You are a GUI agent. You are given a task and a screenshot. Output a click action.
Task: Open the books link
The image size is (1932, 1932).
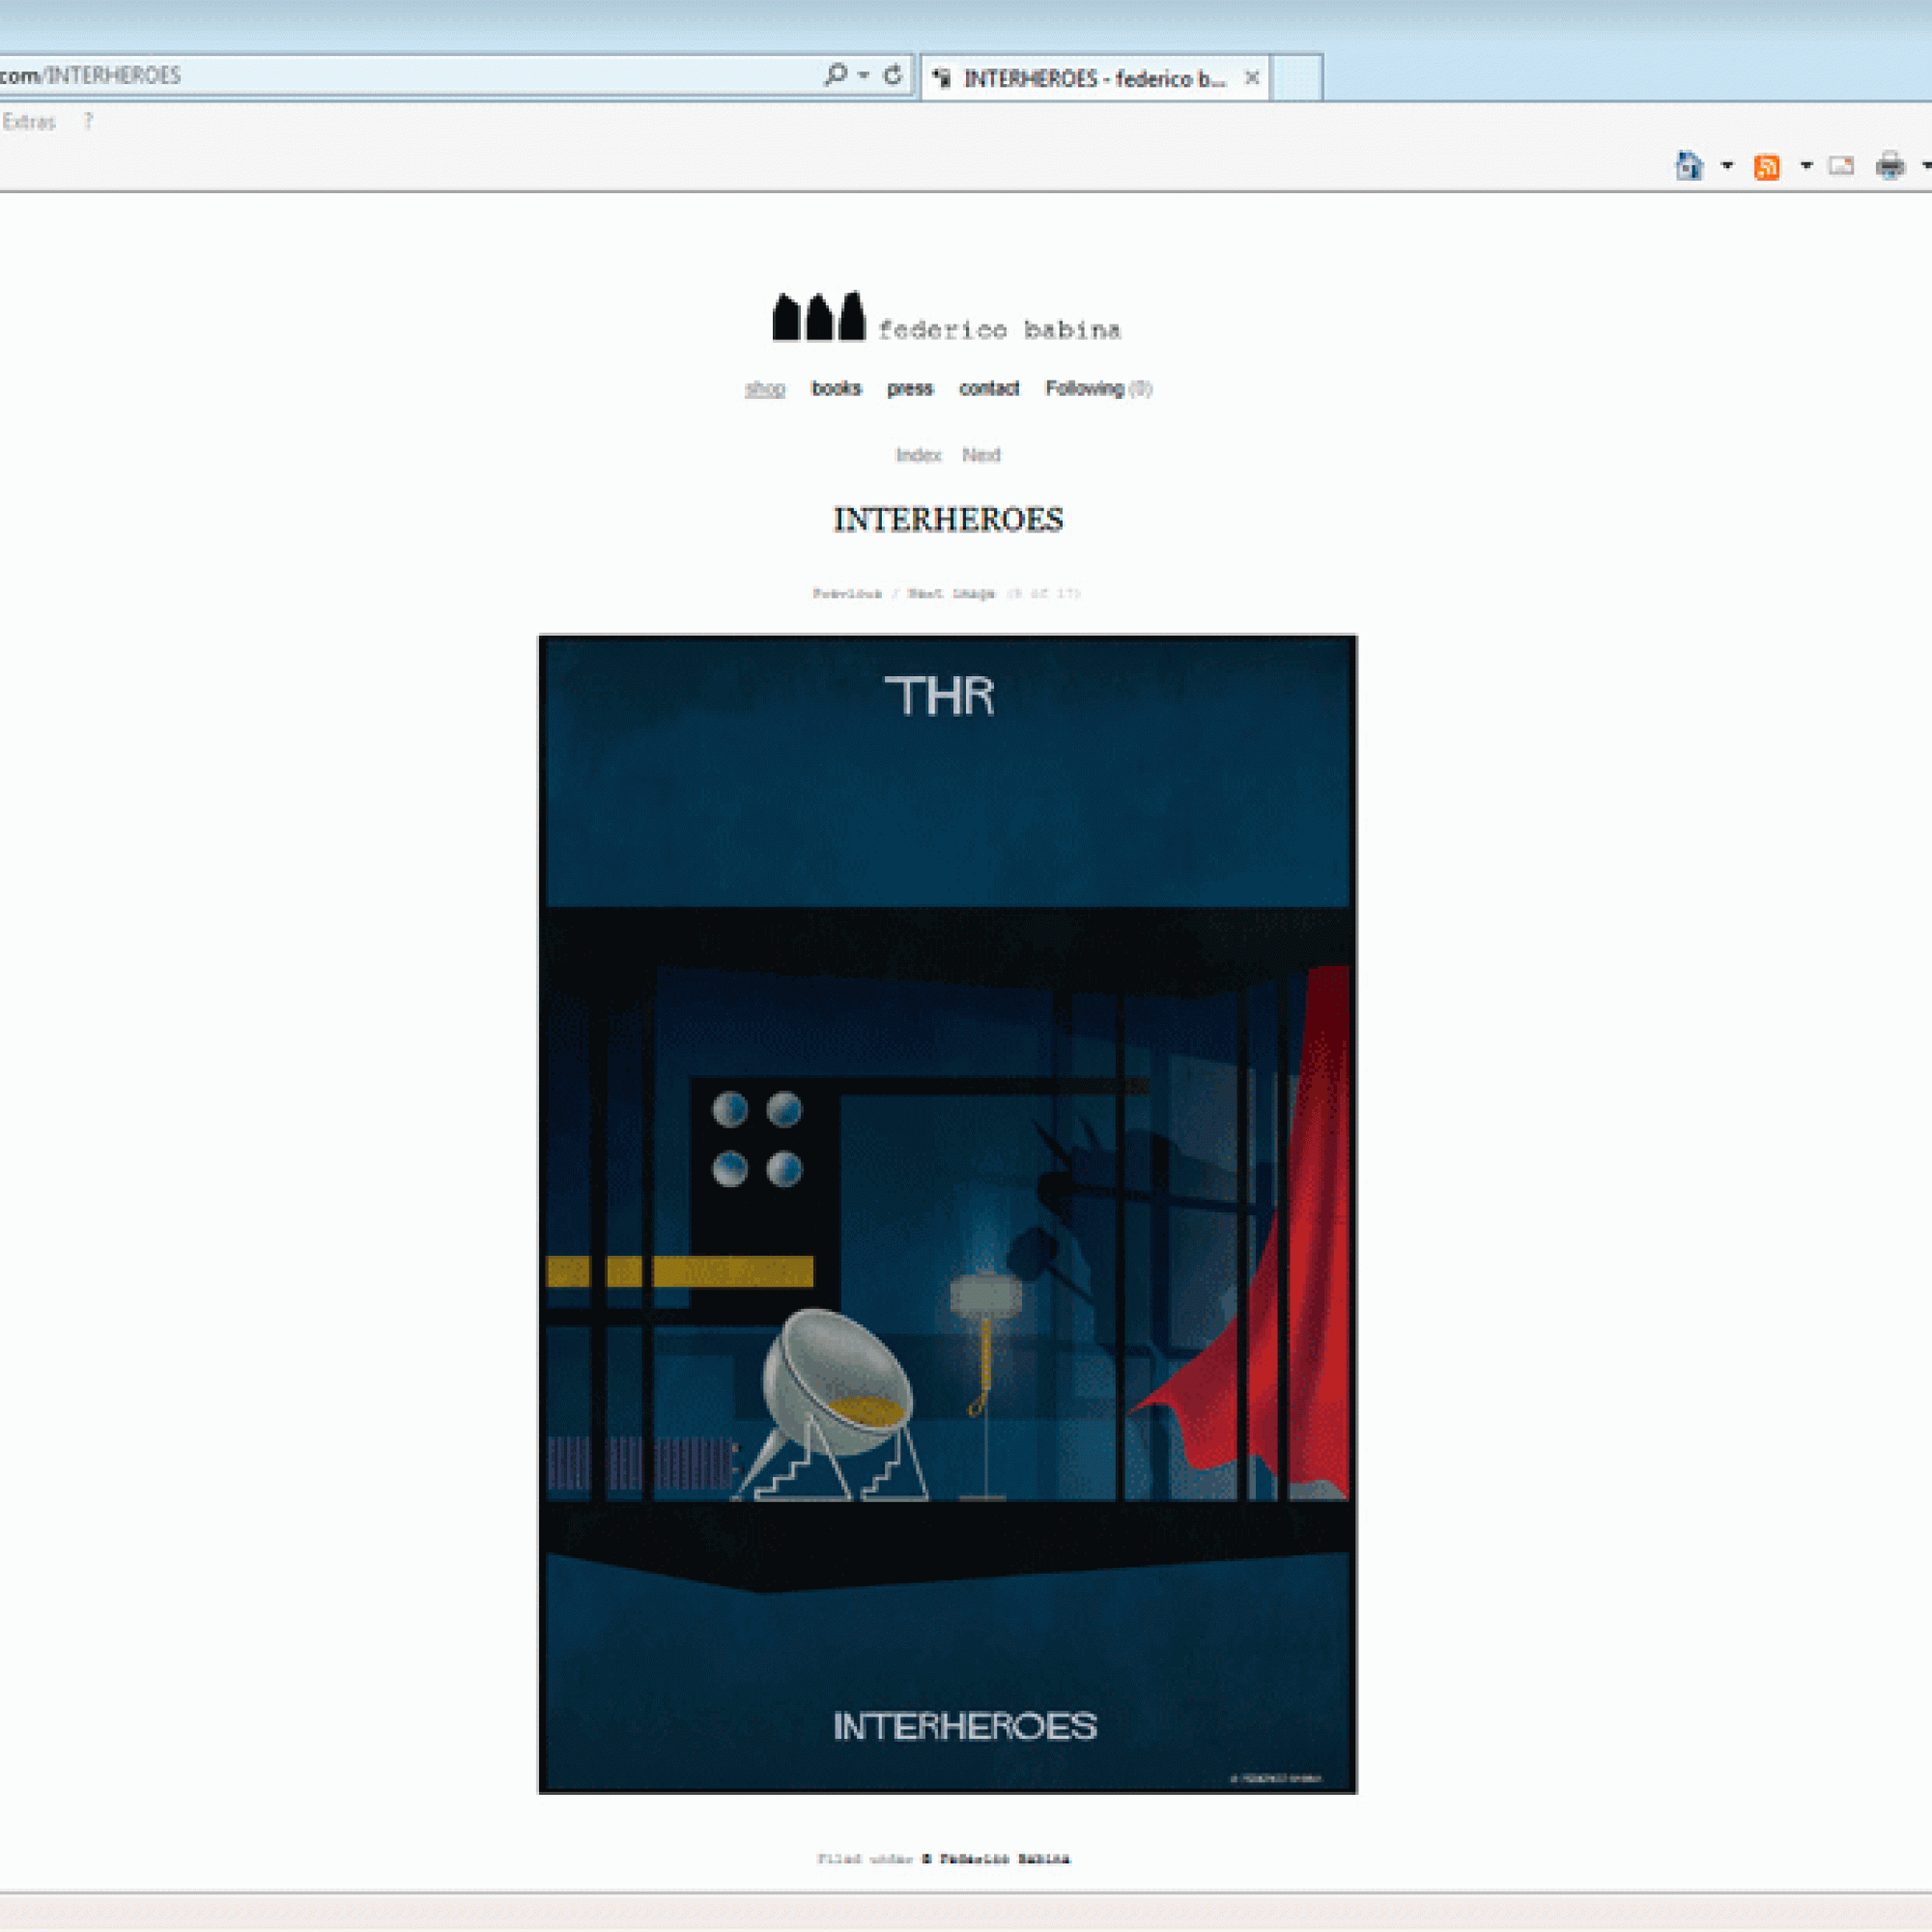coord(836,388)
